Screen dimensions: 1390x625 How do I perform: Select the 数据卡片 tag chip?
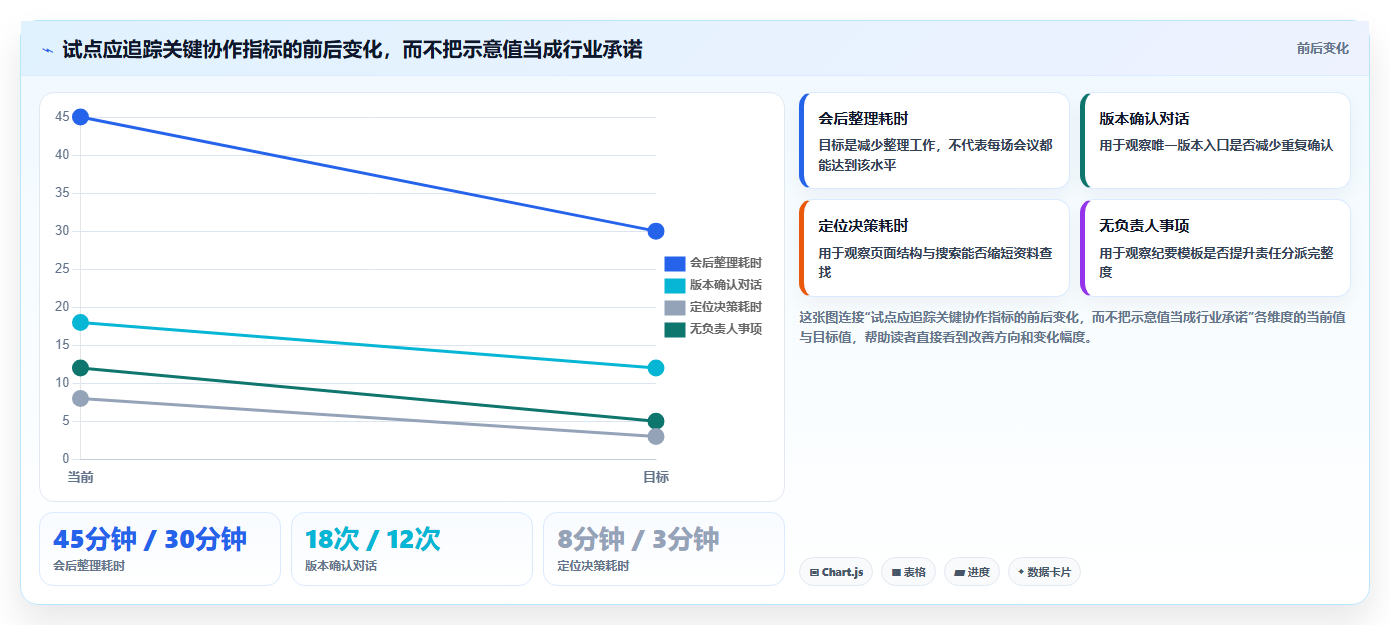point(1044,572)
